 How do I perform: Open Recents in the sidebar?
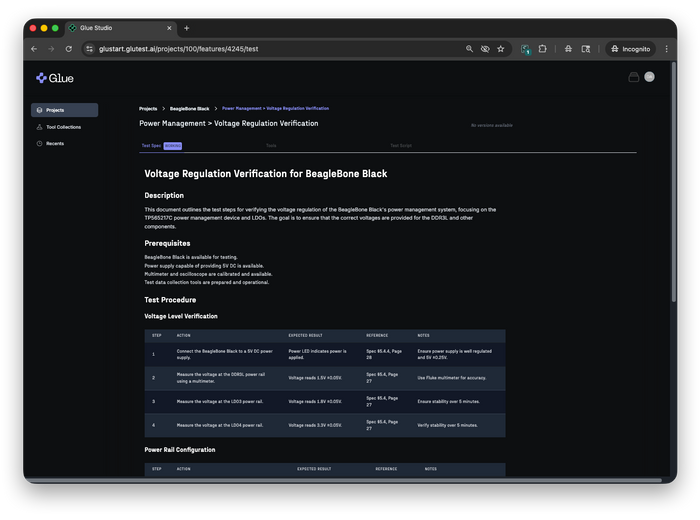pyautogui.click(x=54, y=143)
